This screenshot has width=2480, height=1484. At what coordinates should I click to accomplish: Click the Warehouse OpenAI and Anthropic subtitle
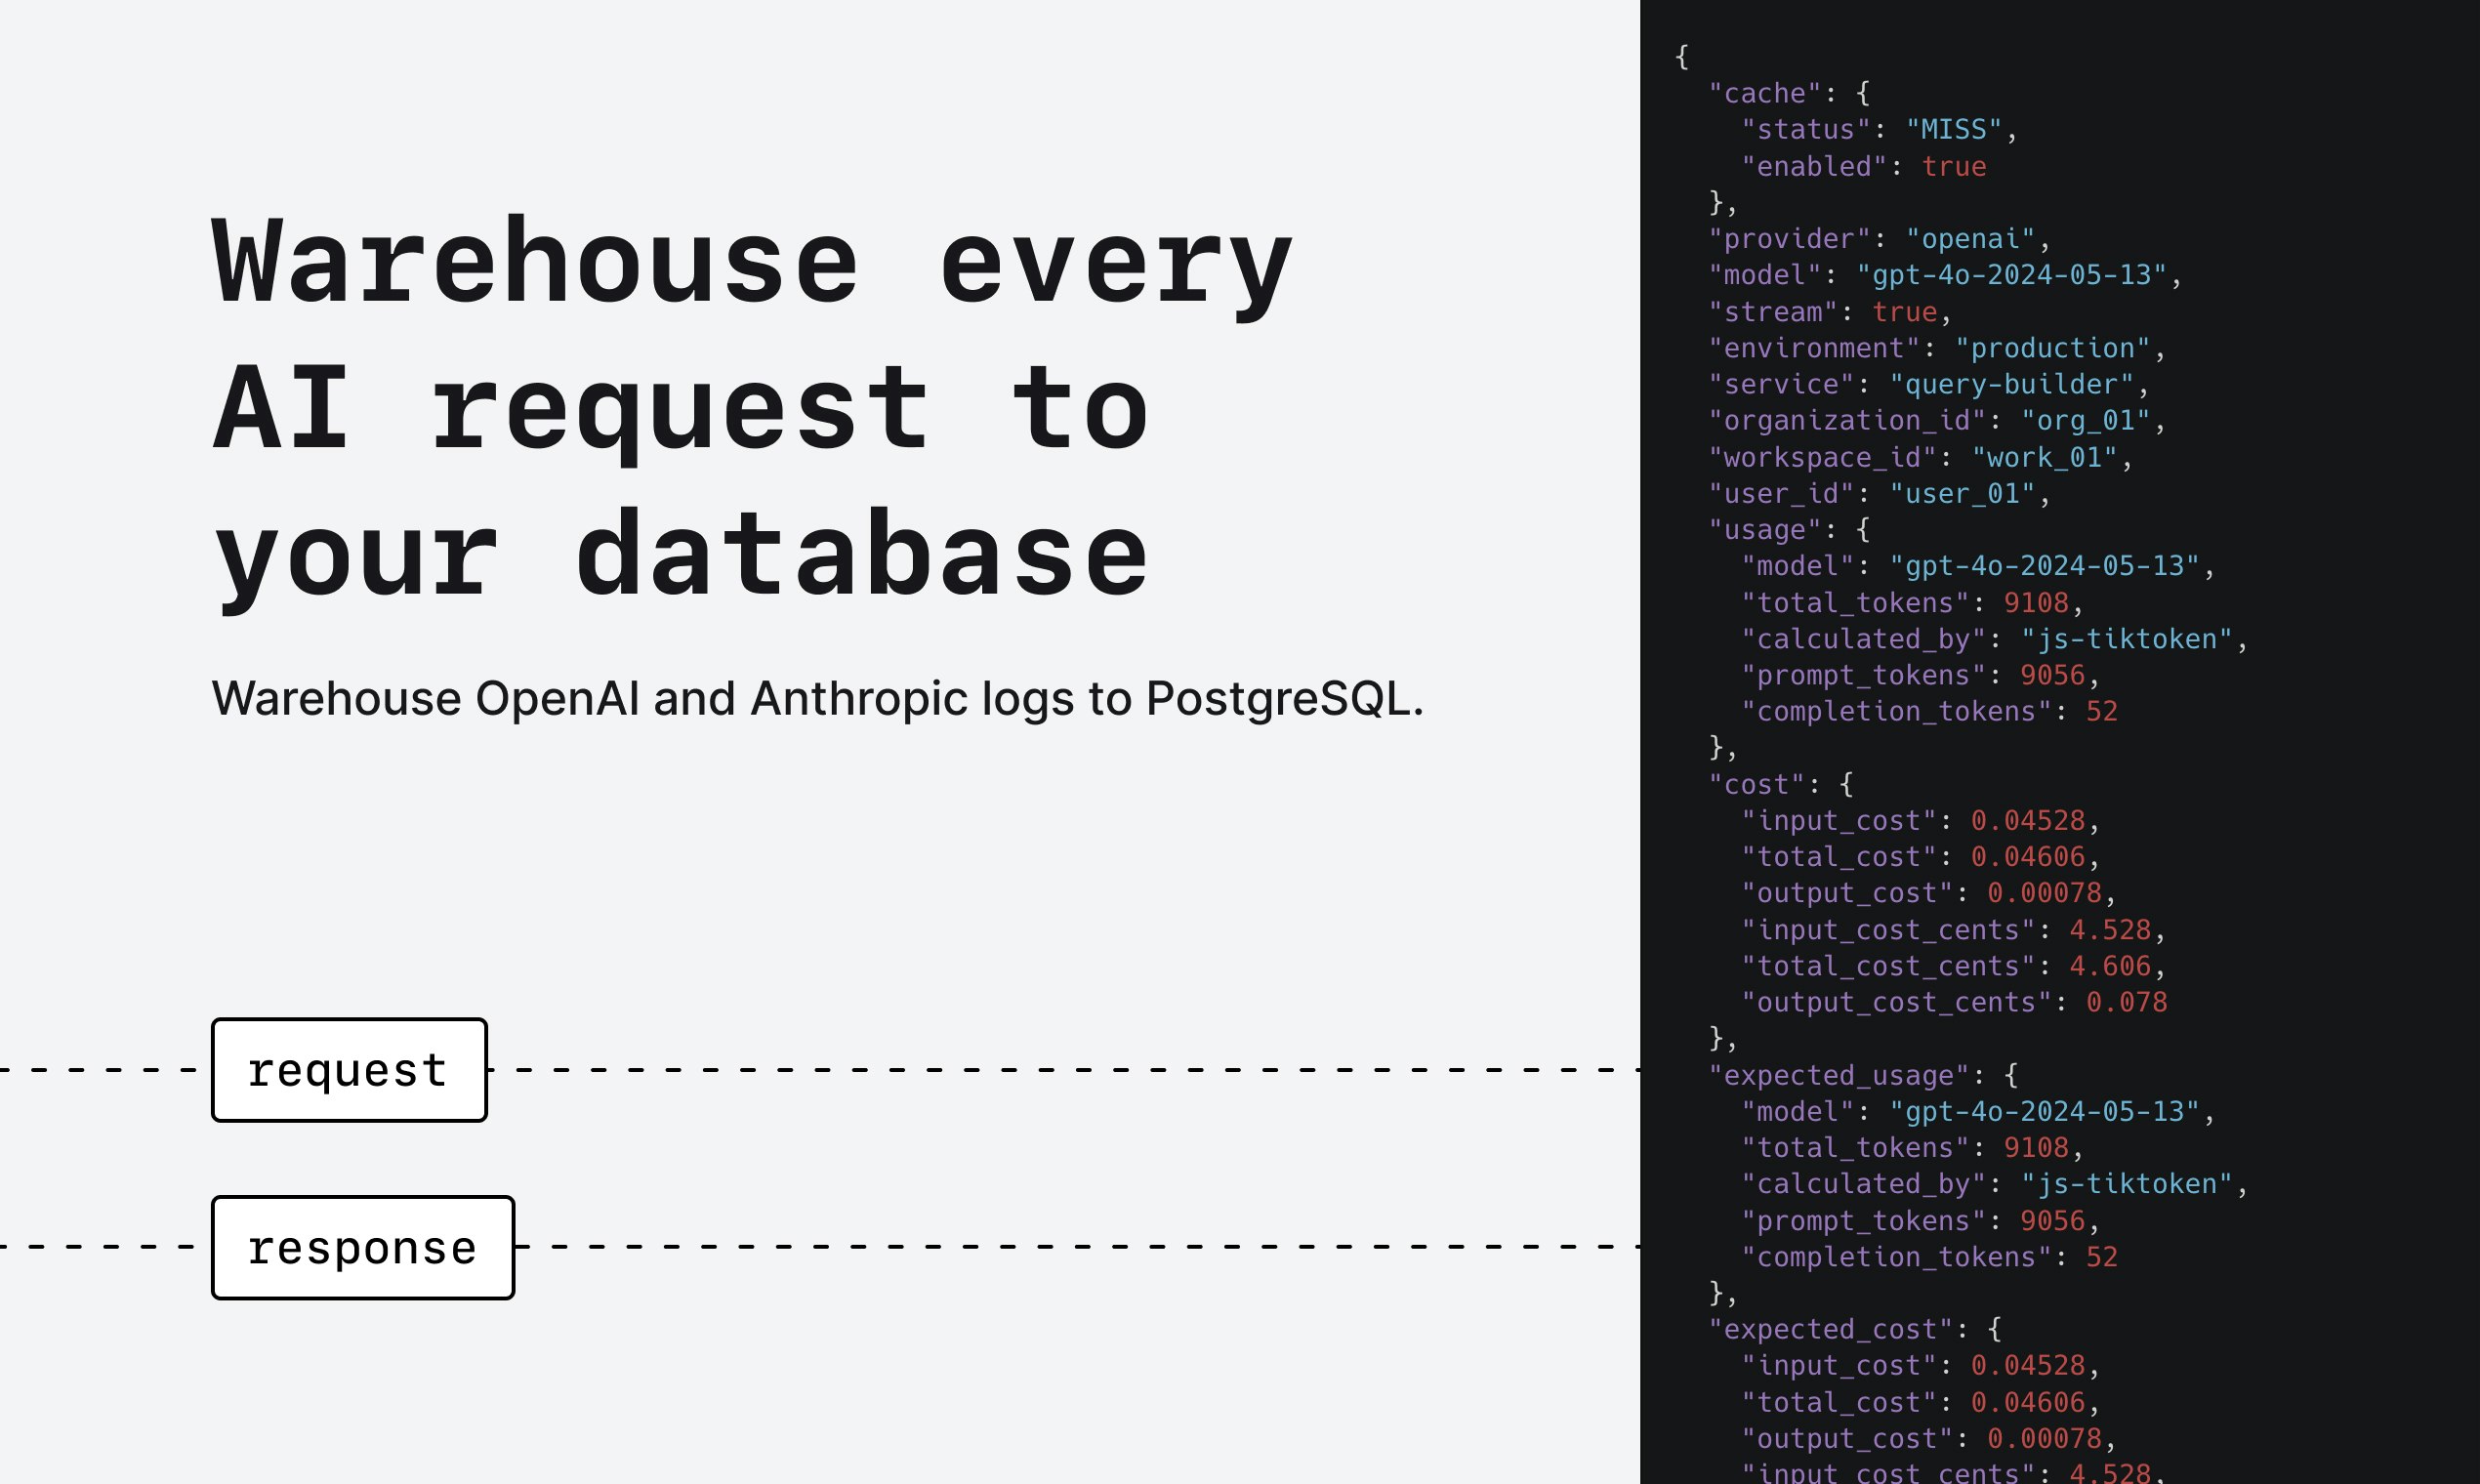817,698
